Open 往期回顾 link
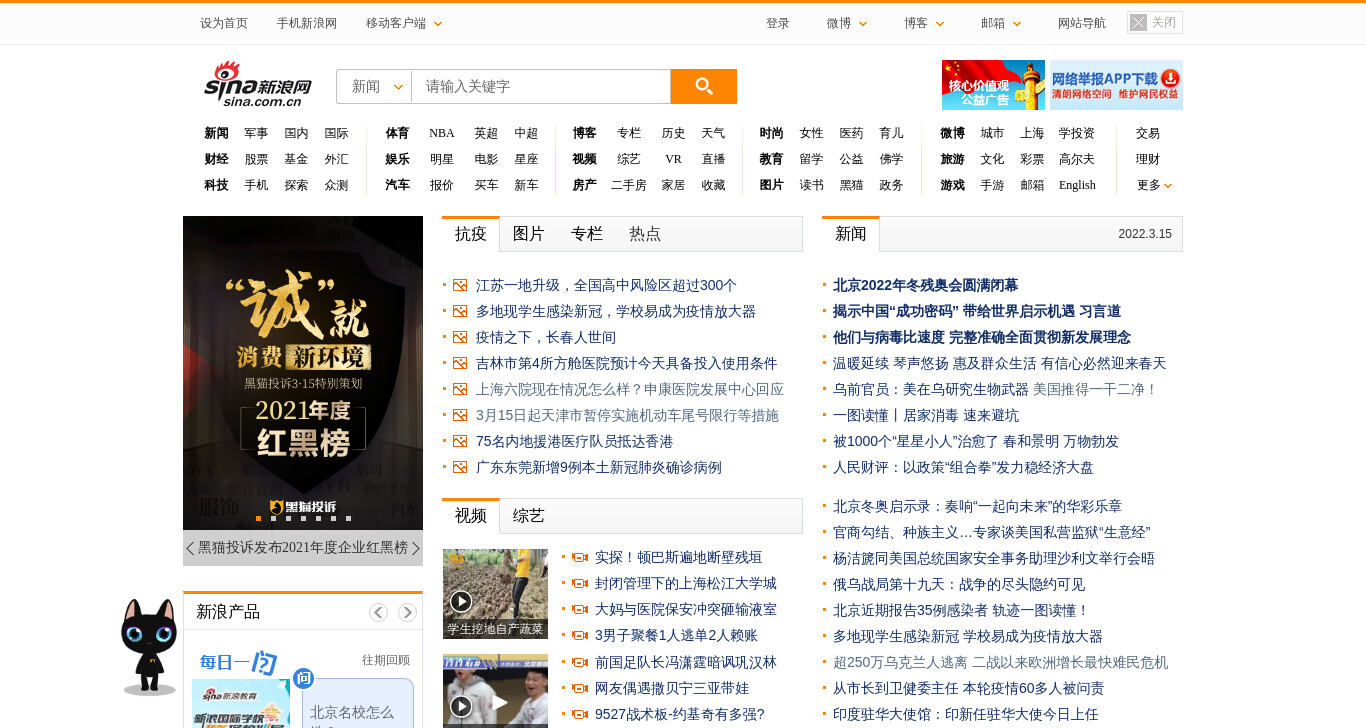The width and height of the screenshot is (1366, 728). pos(386,660)
